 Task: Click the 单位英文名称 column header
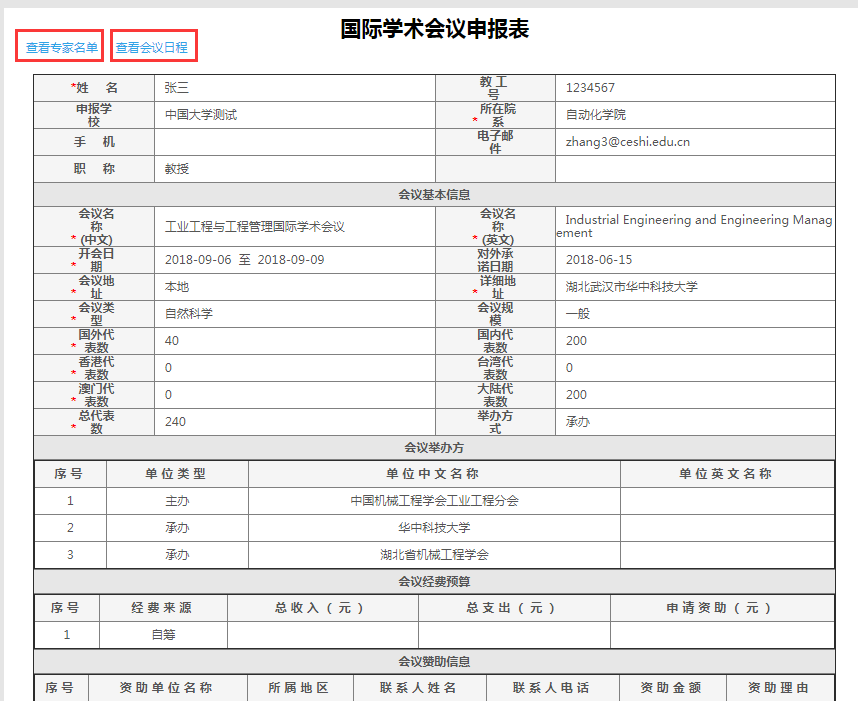[x=726, y=474]
